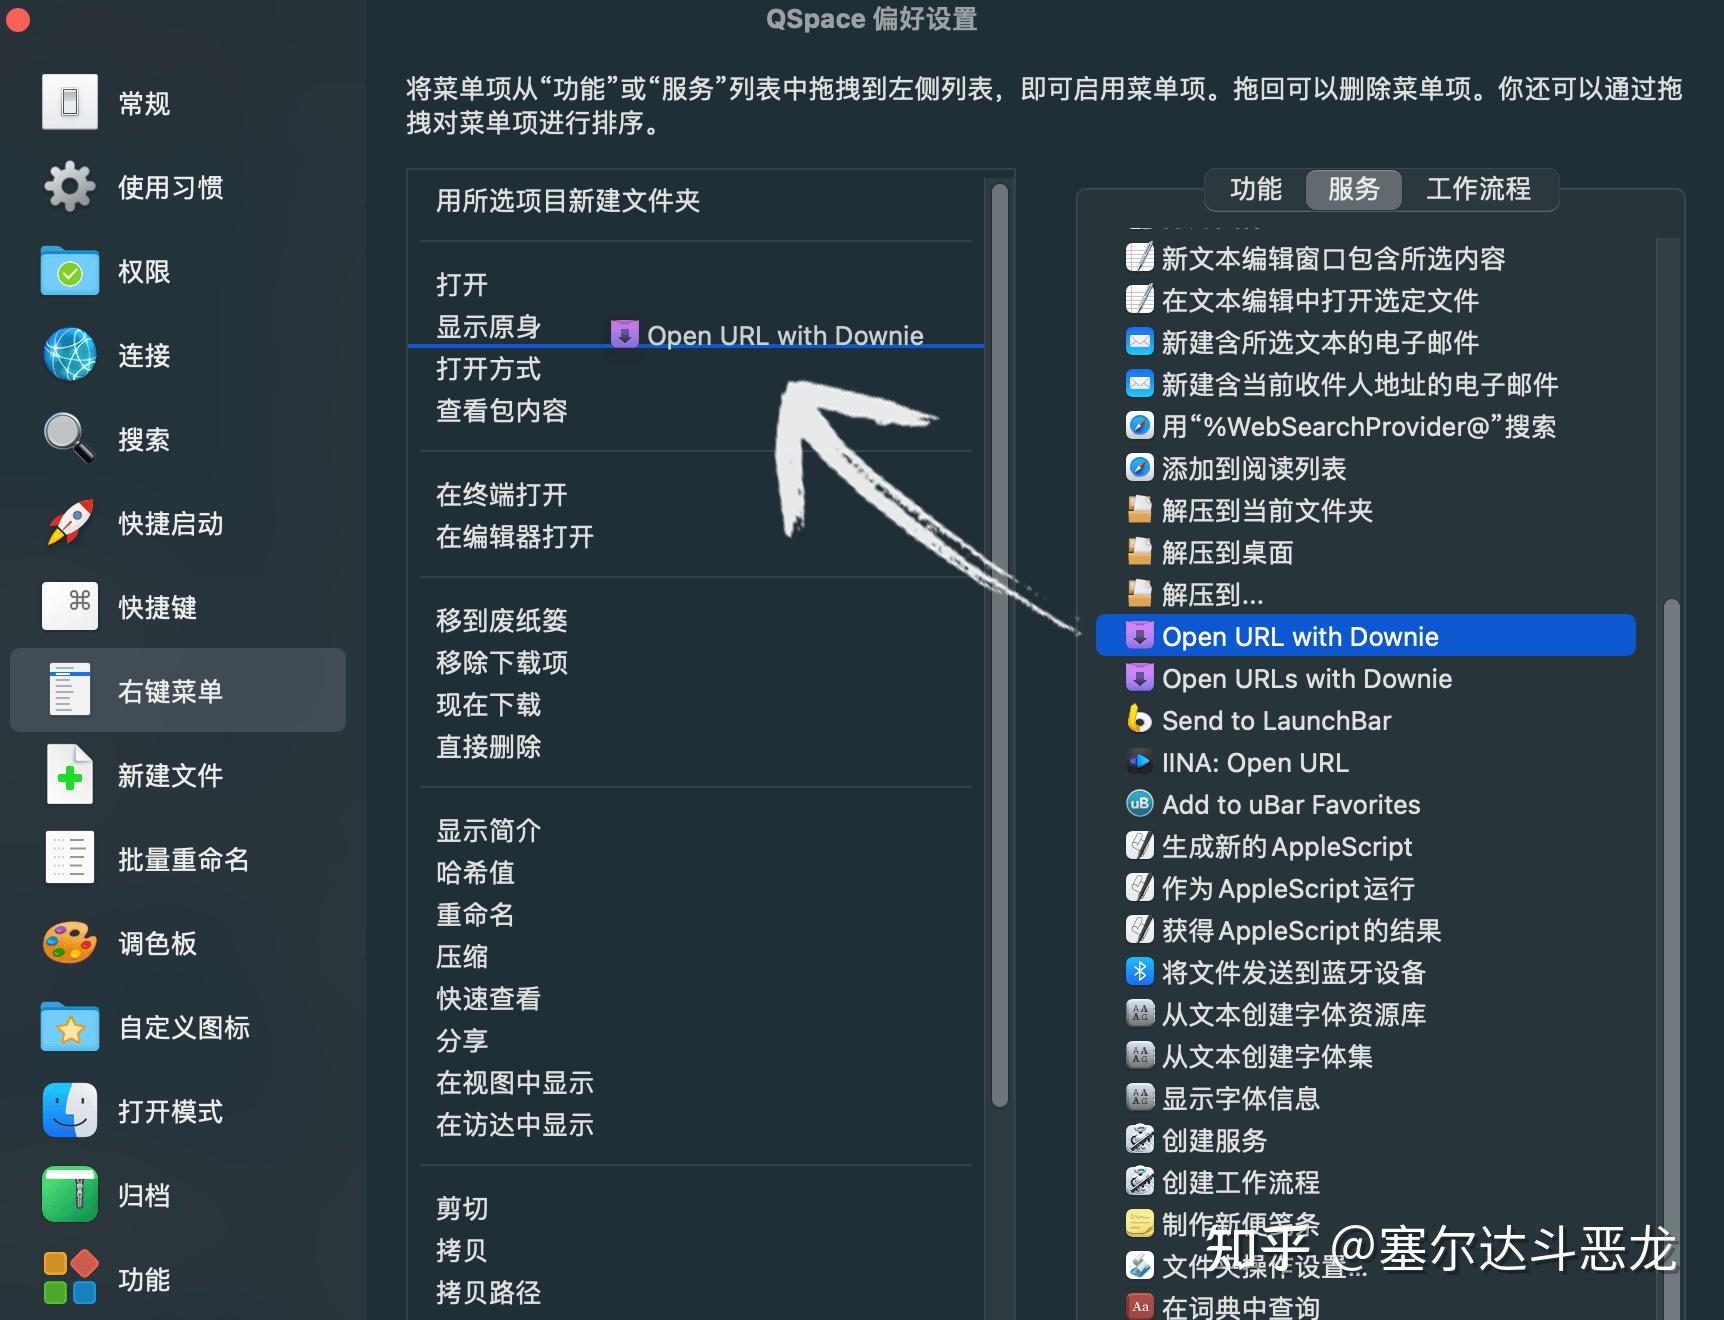Viewport: 1724px width, 1320px height.
Task: Select the 移到废纸篓 menu entry
Action: click(x=501, y=620)
